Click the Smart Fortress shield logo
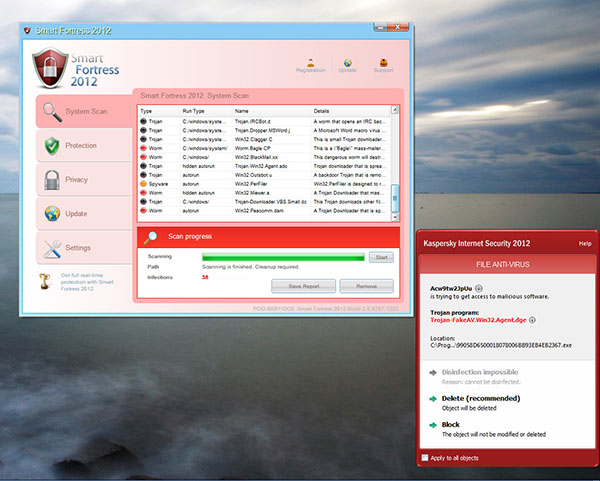The height and width of the screenshot is (481, 600). tap(50, 68)
